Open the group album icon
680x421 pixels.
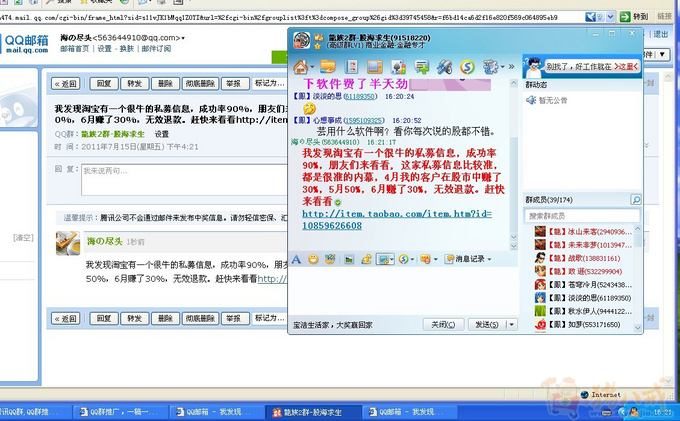coord(375,67)
